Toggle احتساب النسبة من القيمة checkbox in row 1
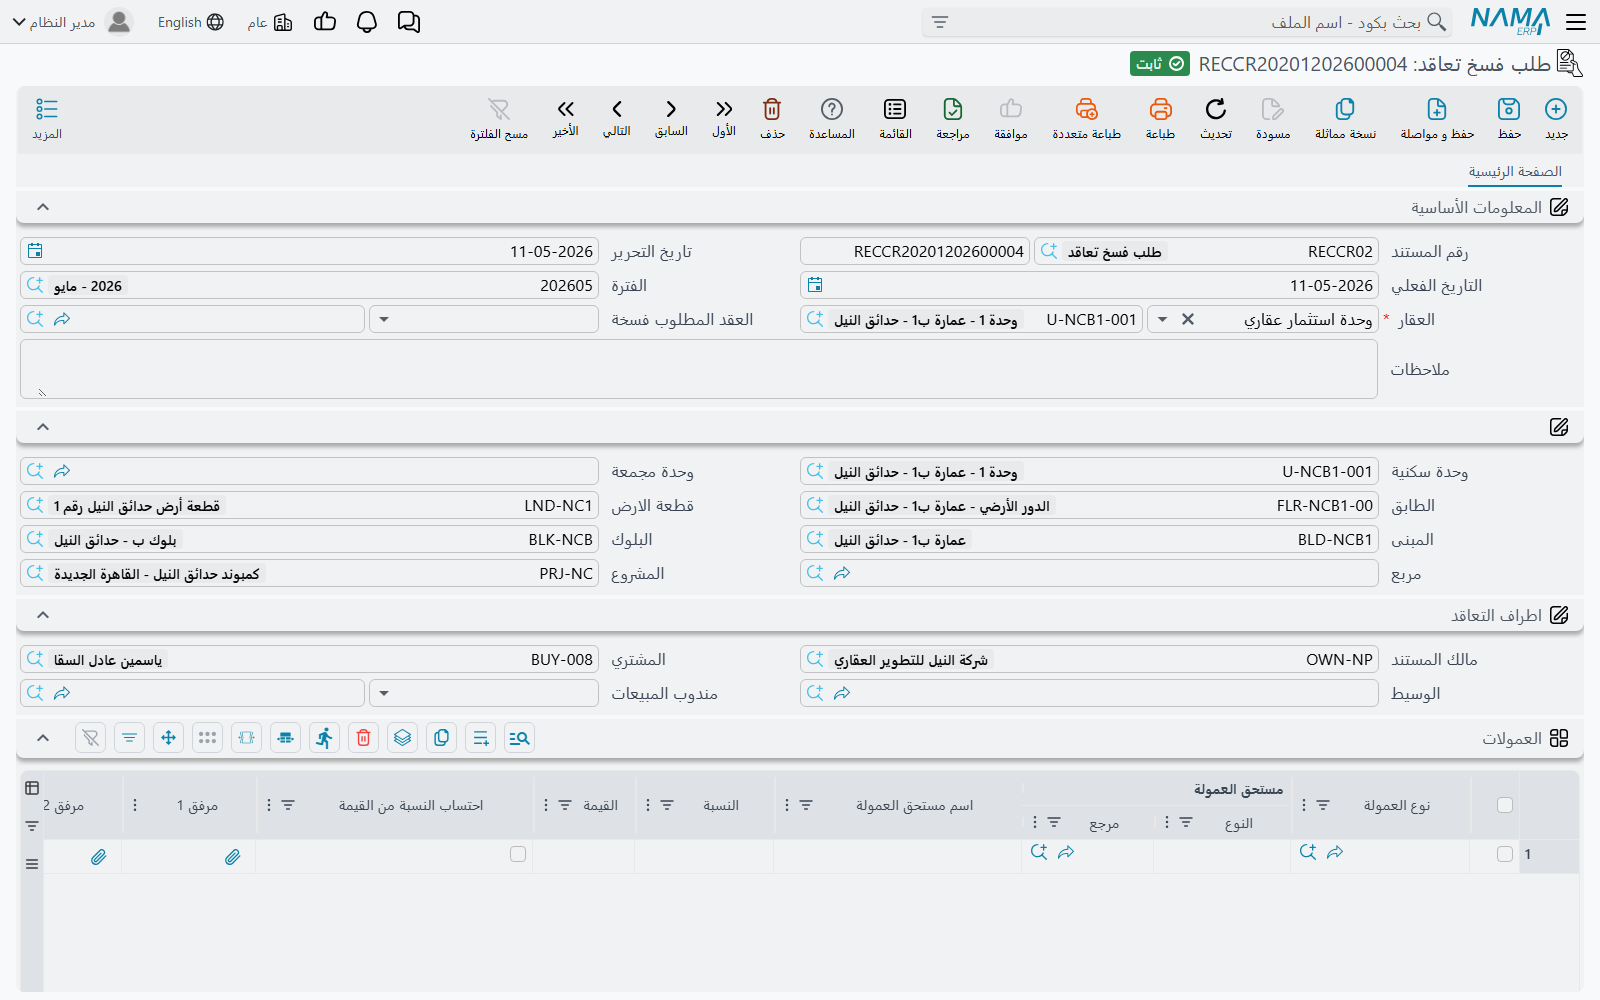 [x=518, y=854]
